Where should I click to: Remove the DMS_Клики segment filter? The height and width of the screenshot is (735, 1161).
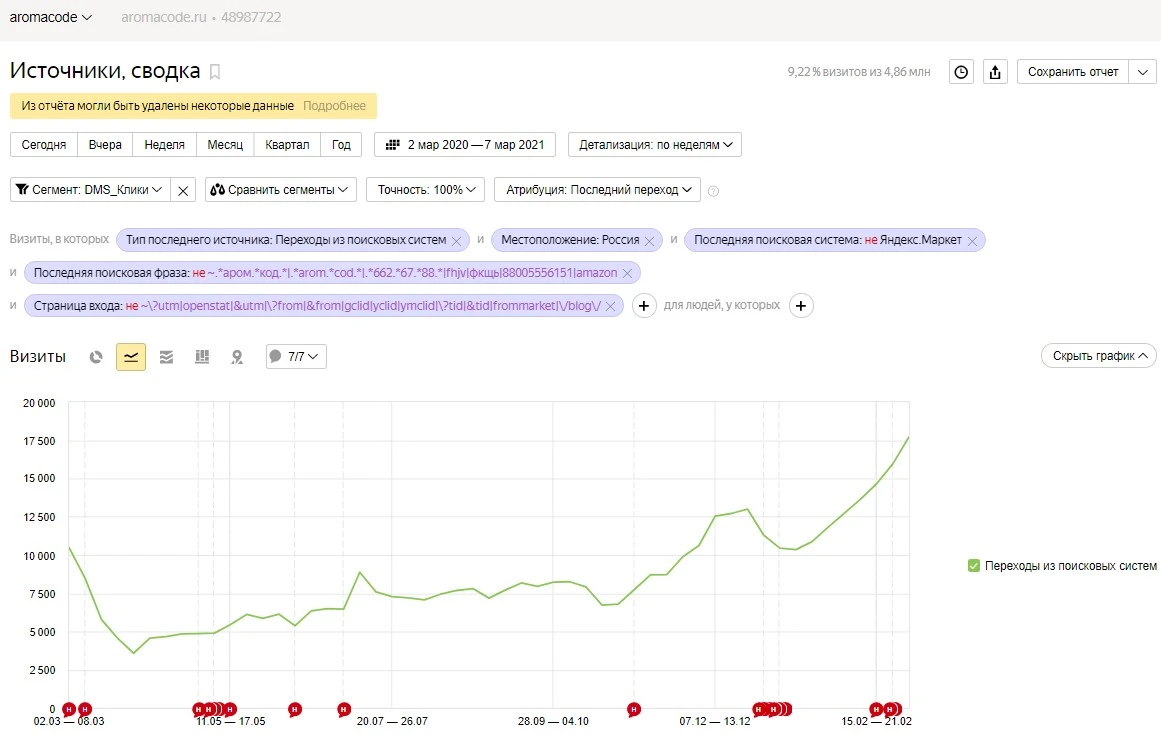pos(183,190)
